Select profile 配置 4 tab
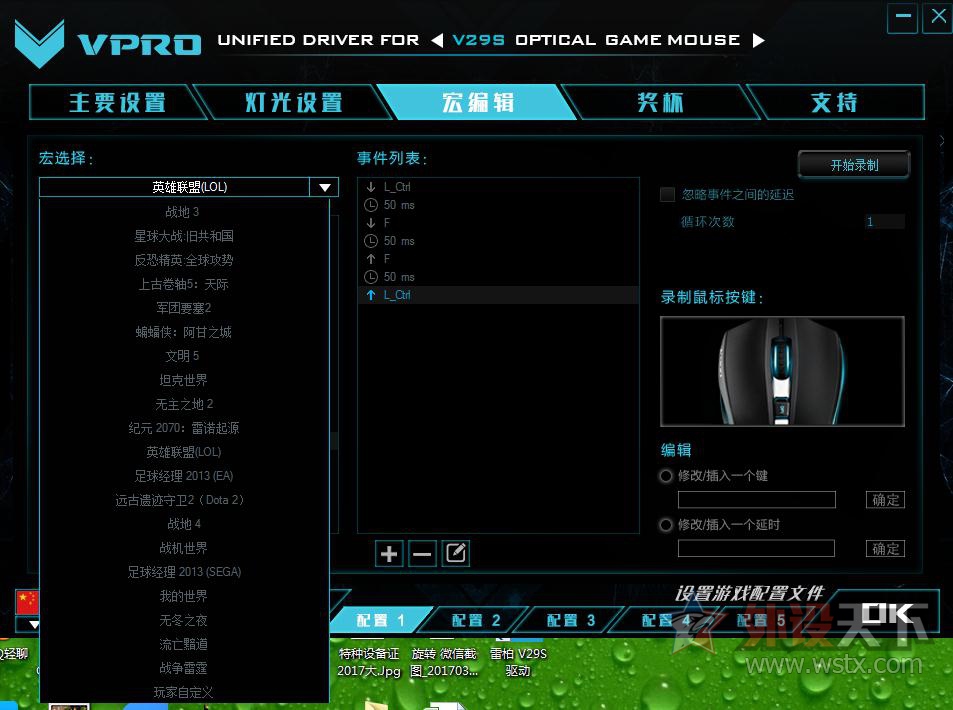This screenshot has width=953, height=710. point(666,621)
